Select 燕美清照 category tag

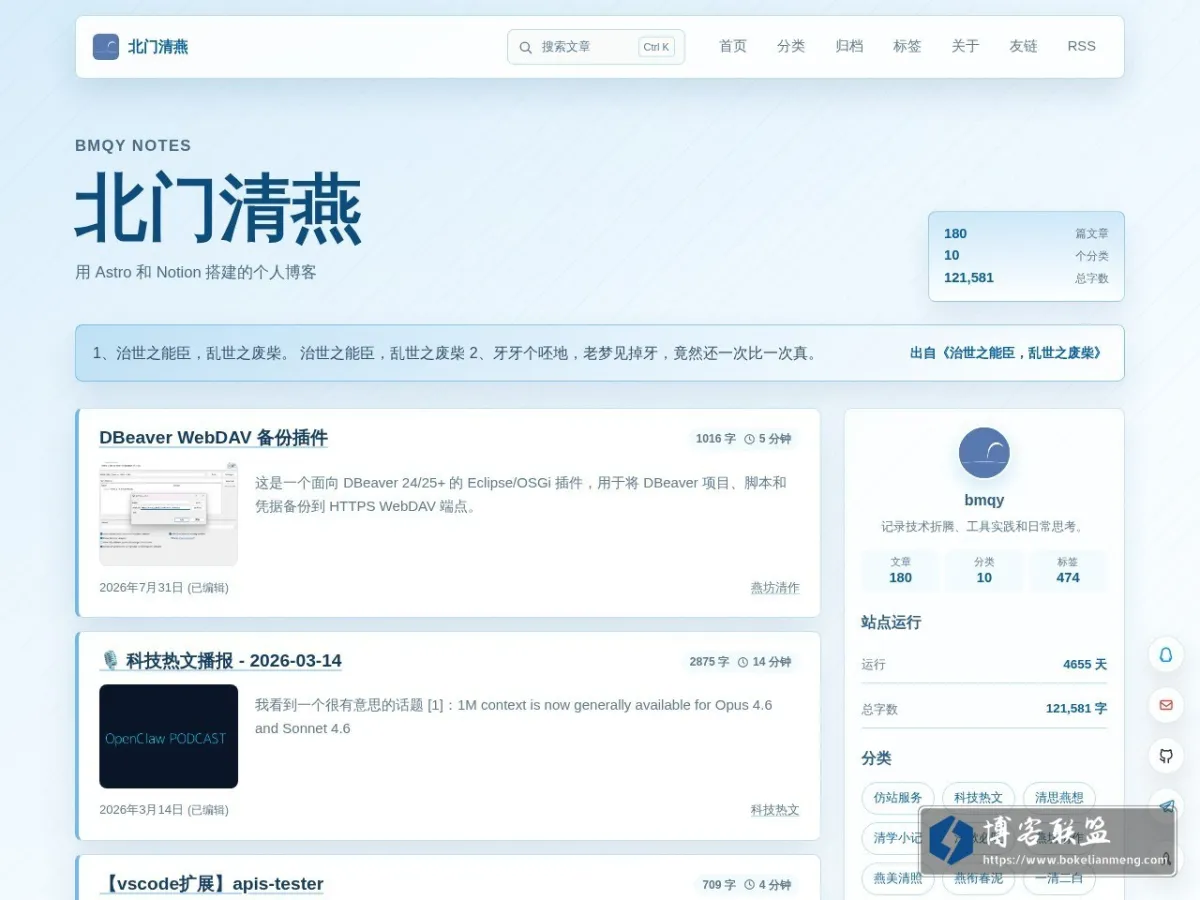(898, 879)
